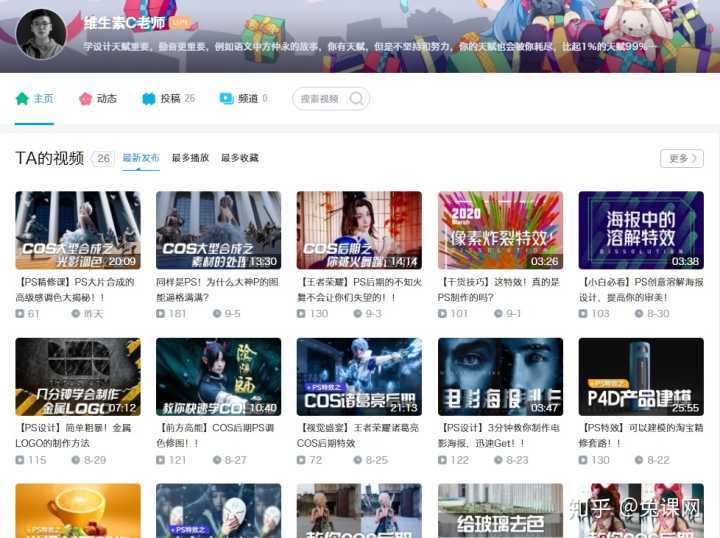Click the play-count icon under the 光影调色 video
720x538 pixels.
pyautogui.click(x=20, y=314)
